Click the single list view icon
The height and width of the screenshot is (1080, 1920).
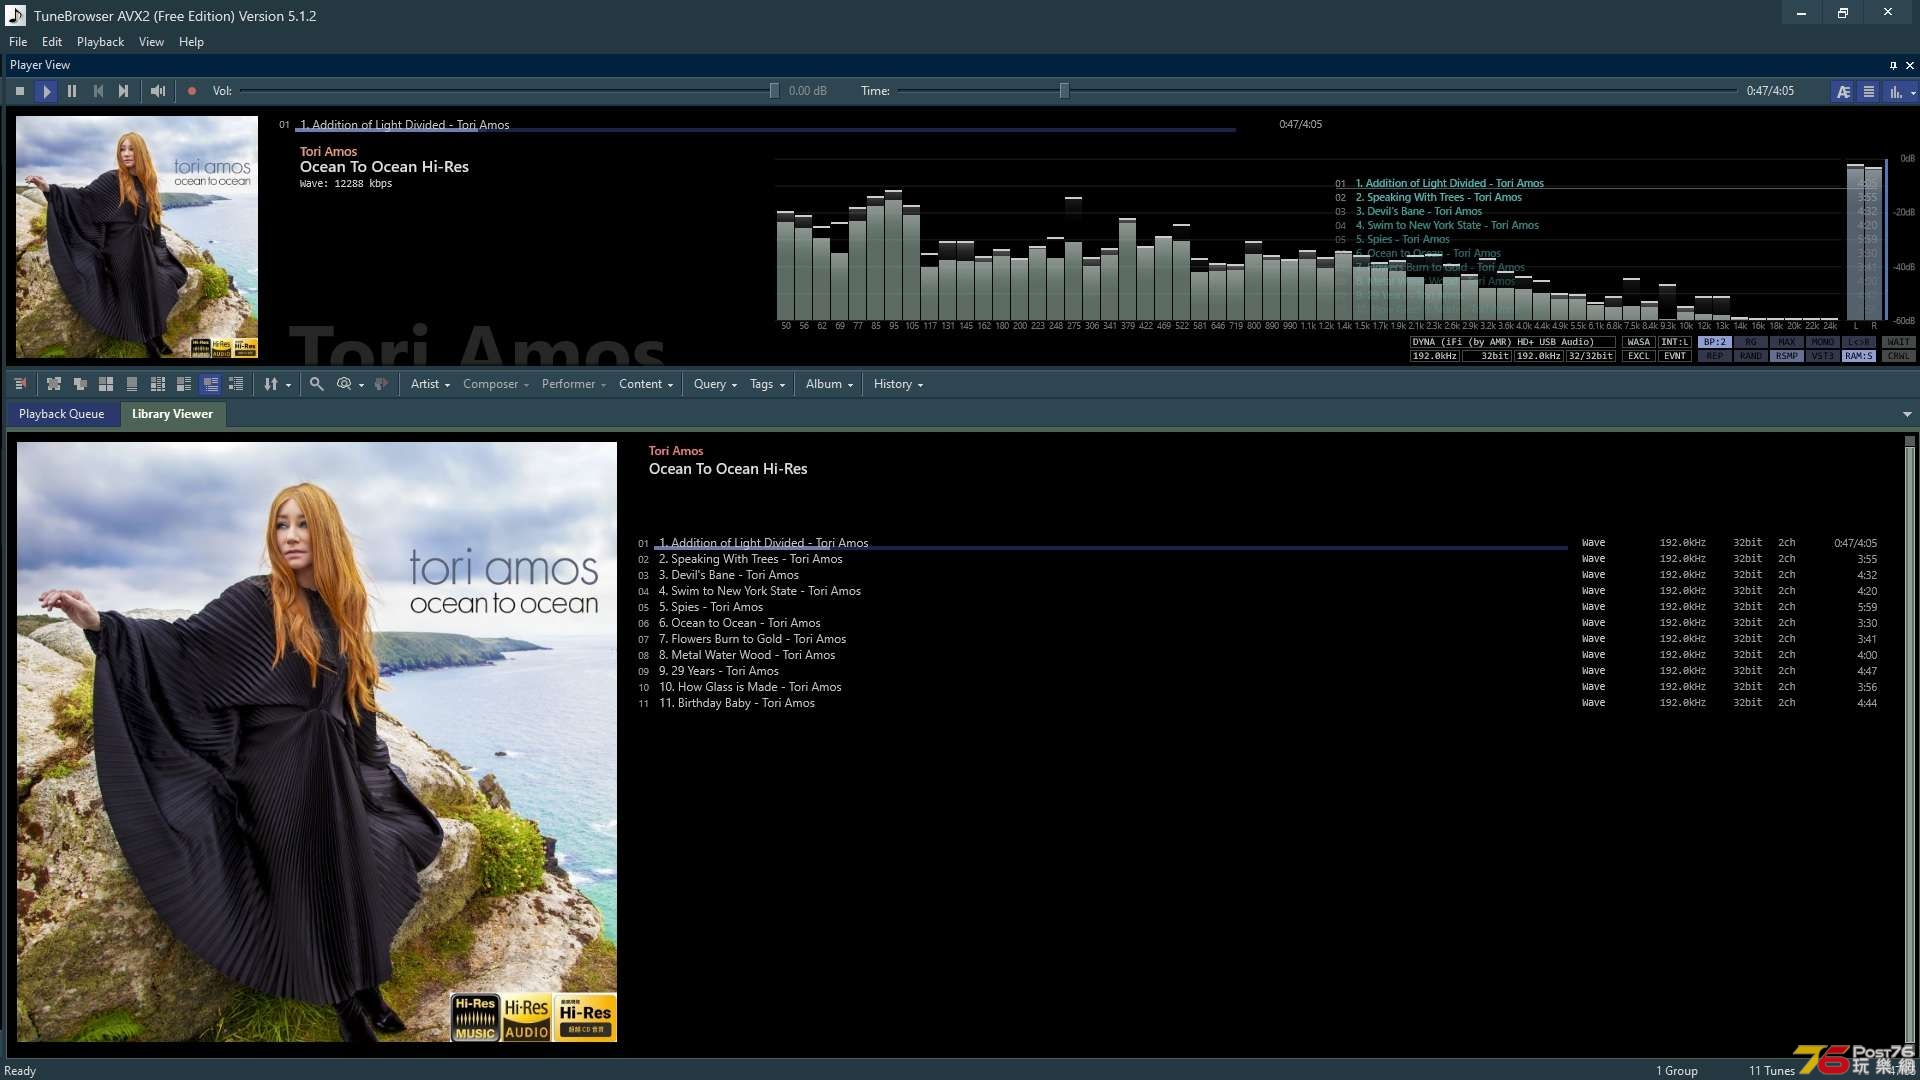132,384
